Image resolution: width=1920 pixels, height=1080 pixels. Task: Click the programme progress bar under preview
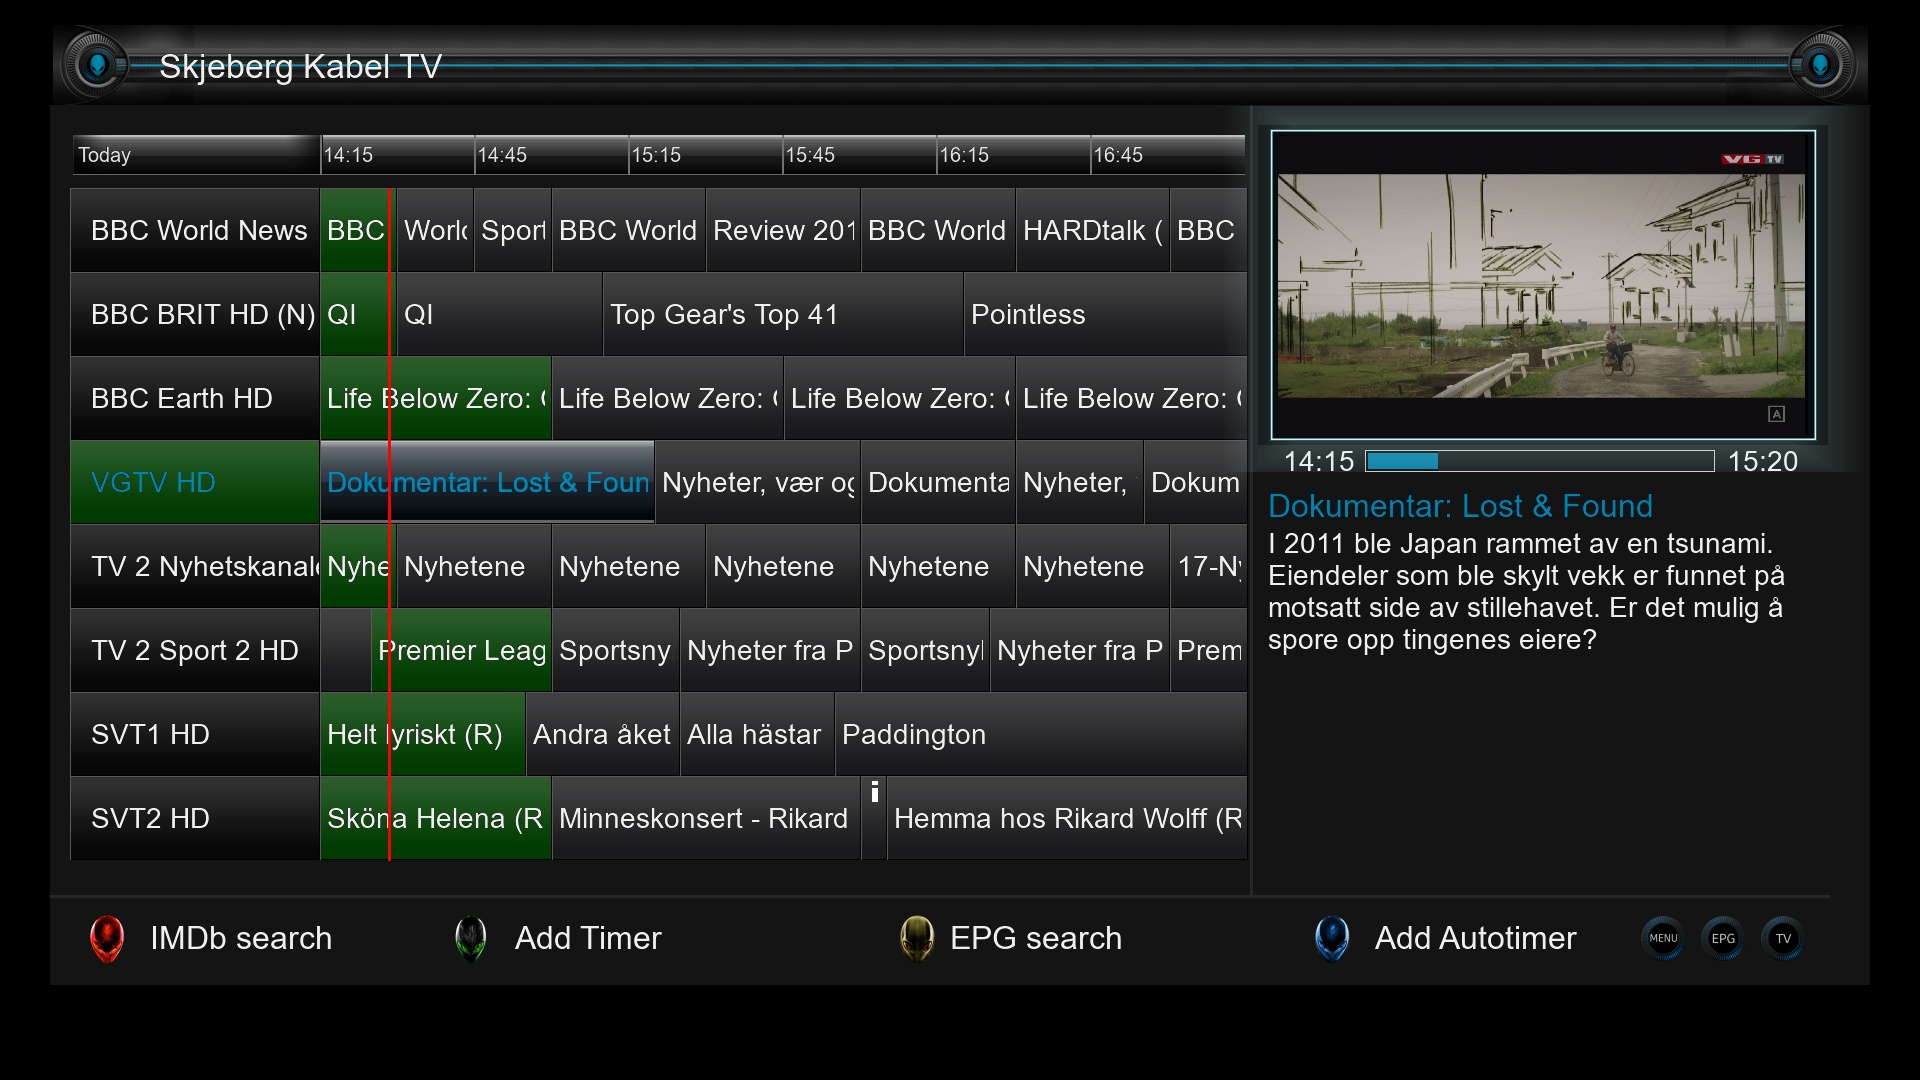pos(1540,461)
